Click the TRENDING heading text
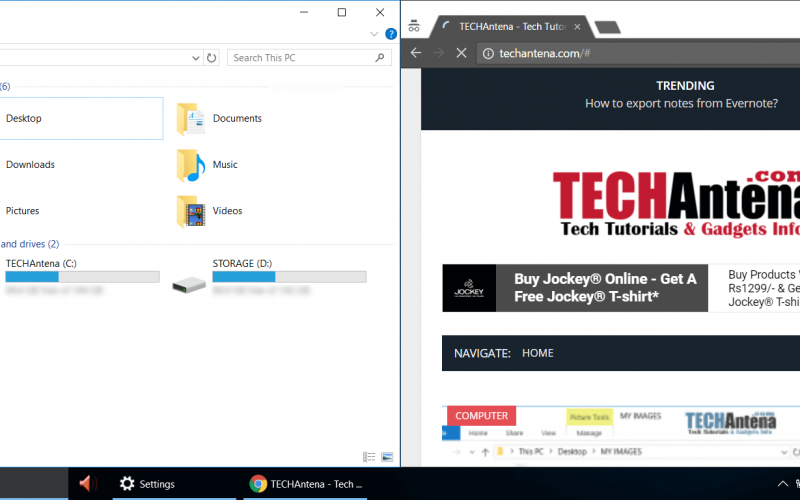 pyautogui.click(x=685, y=86)
